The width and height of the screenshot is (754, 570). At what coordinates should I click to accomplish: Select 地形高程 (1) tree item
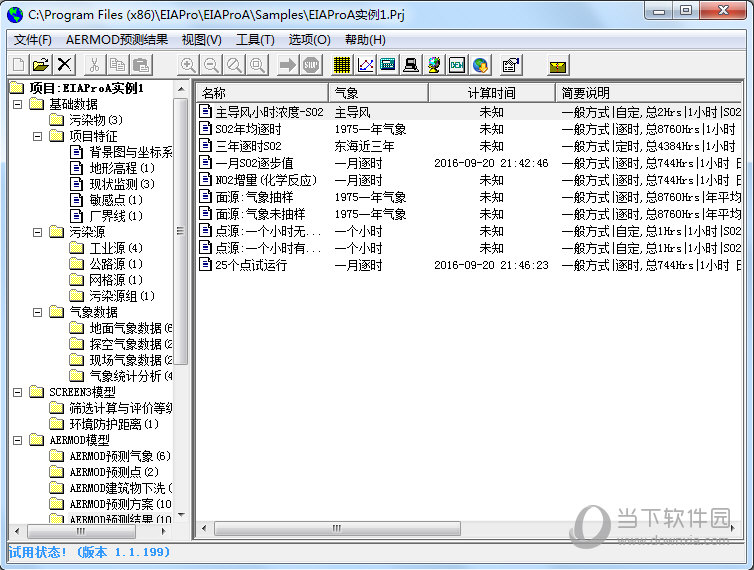122,168
